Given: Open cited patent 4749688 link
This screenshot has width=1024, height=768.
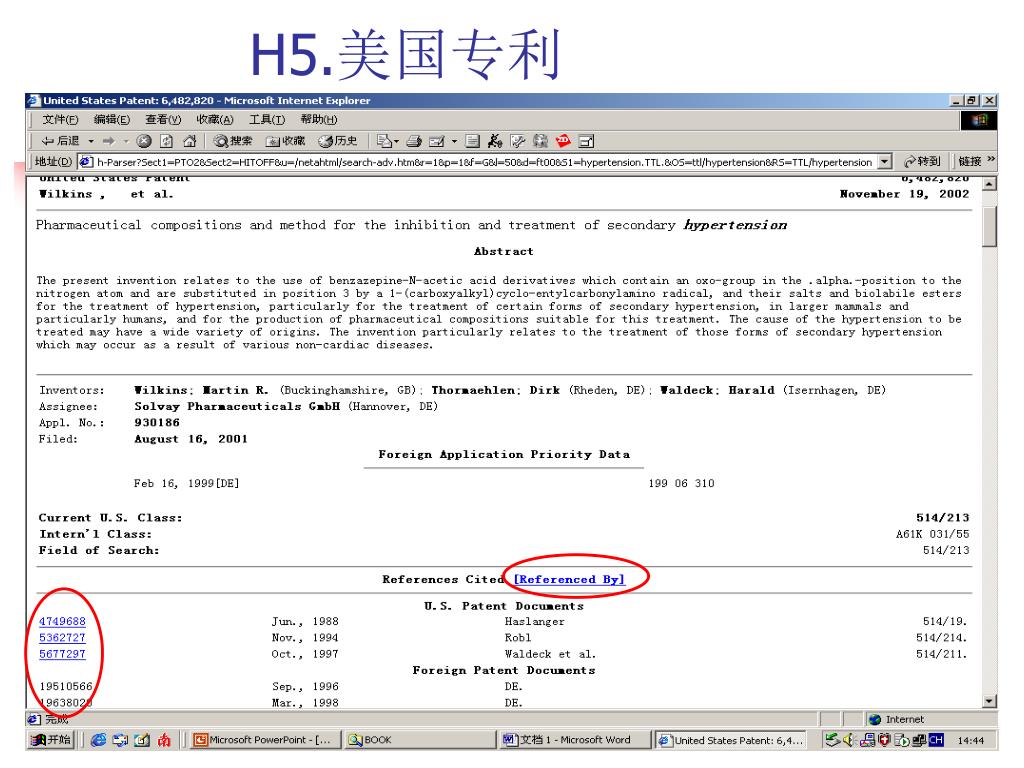Looking at the screenshot, I should pos(62,621).
